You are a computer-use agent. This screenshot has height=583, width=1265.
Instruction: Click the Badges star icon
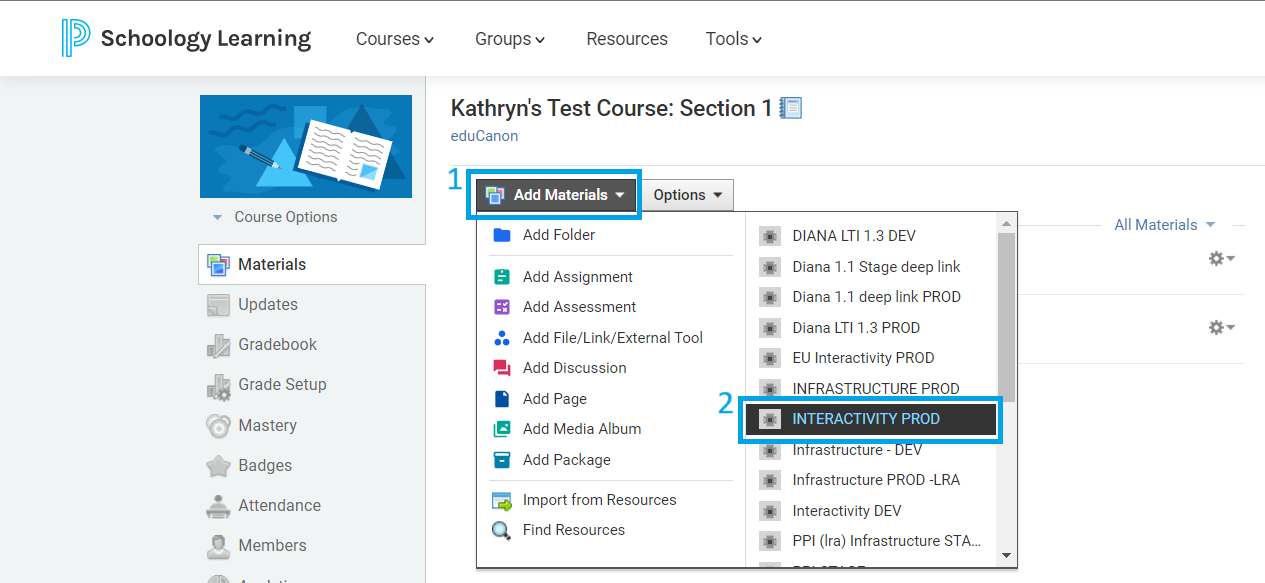click(x=218, y=466)
